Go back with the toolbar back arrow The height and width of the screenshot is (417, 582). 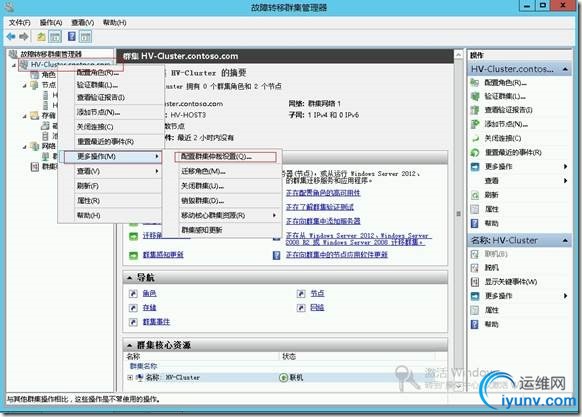pos(11,36)
